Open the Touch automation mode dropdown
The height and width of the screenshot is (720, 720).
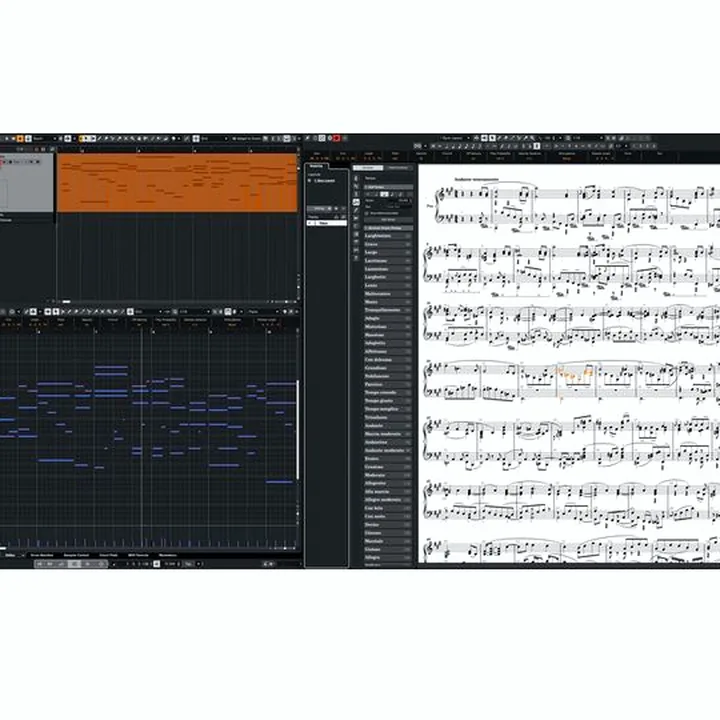coord(44,138)
